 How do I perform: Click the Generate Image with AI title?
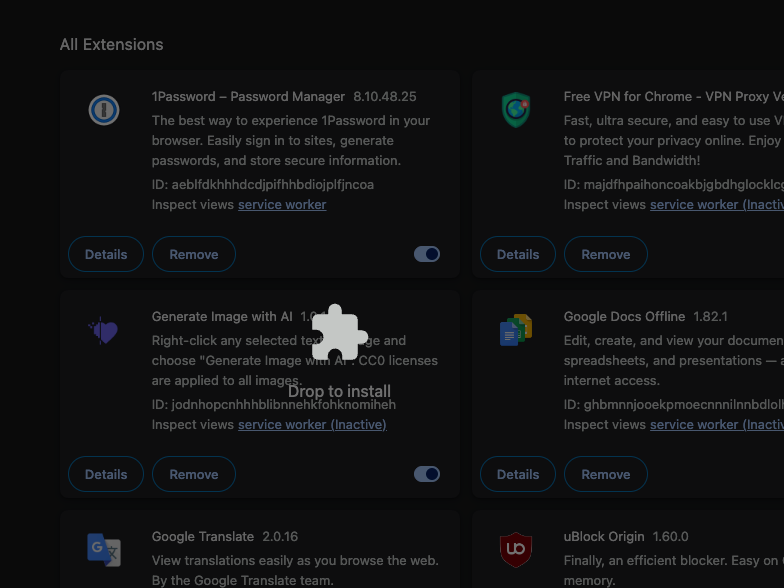pos(222,316)
